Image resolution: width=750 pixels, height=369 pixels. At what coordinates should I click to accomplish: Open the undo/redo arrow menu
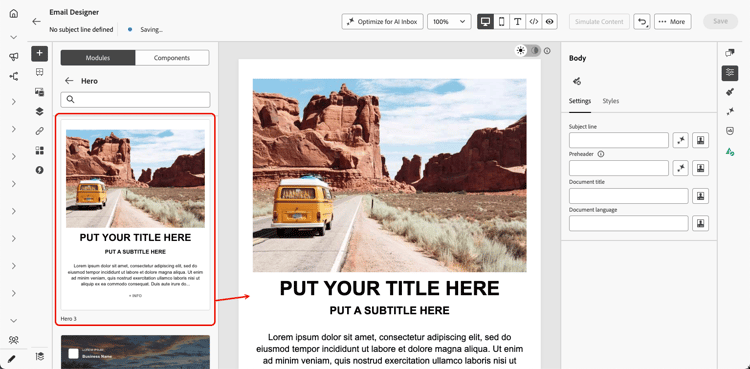642,22
